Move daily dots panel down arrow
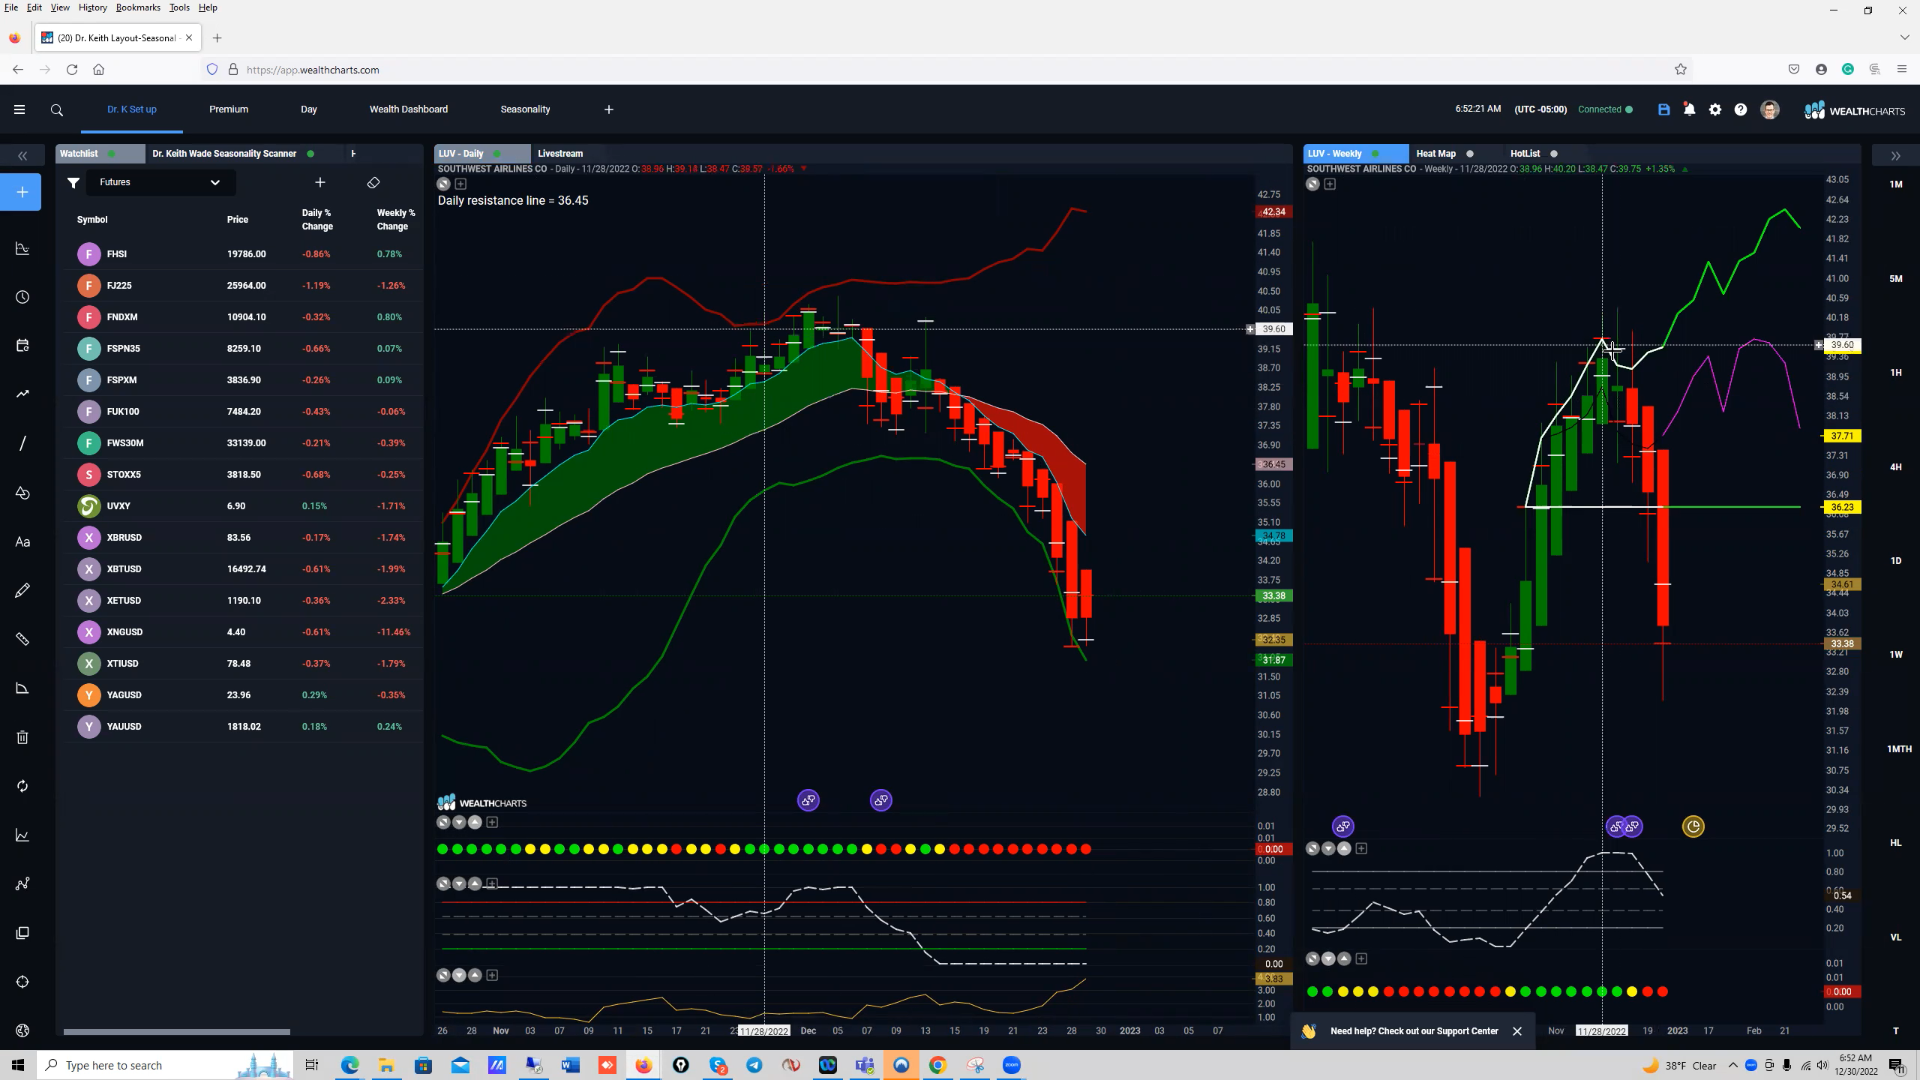Image resolution: width=1920 pixels, height=1080 pixels. [459, 823]
